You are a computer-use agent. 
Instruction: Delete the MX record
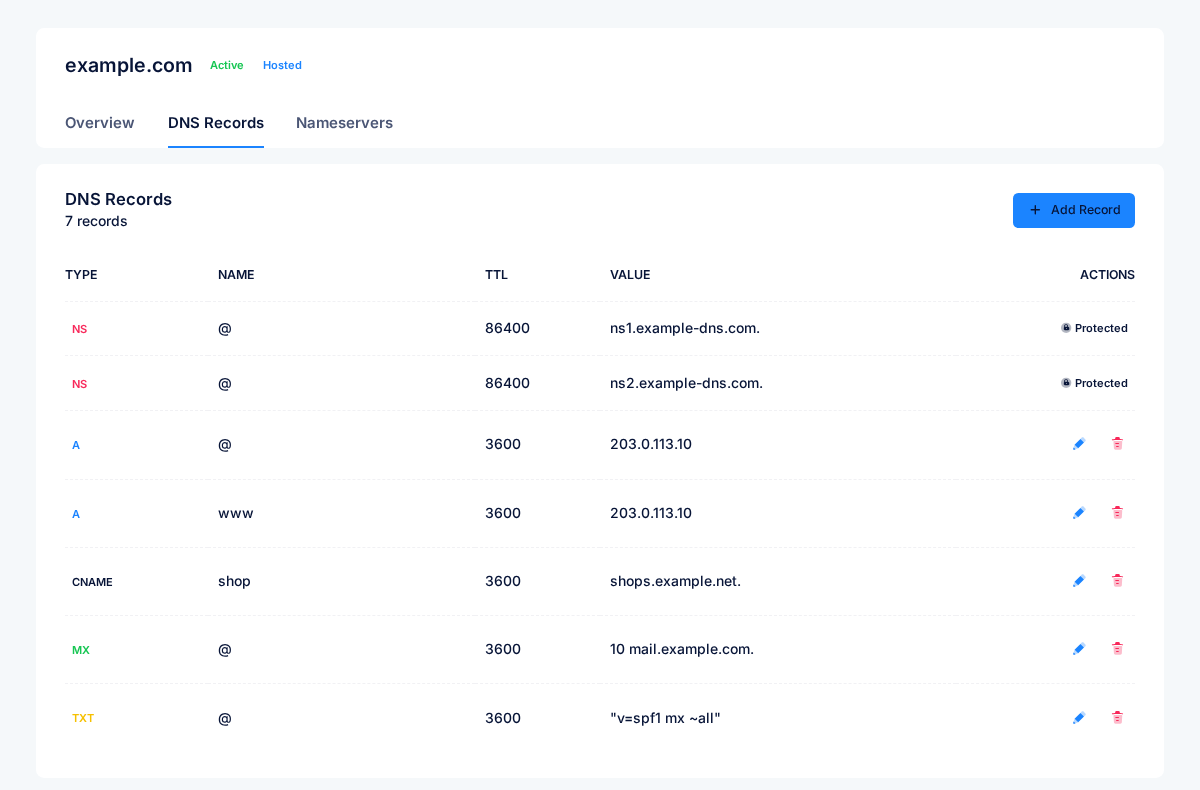pyautogui.click(x=1117, y=649)
